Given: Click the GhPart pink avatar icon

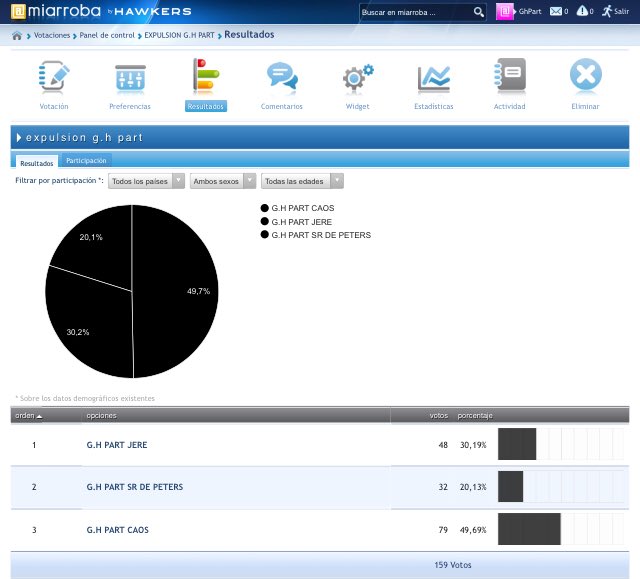Looking at the screenshot, I should tap(504, 11).
